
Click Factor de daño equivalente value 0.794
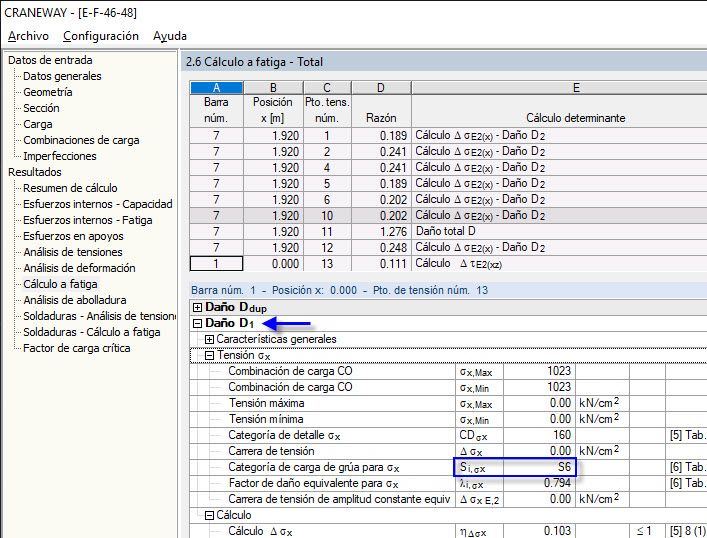tap(539, 483)
